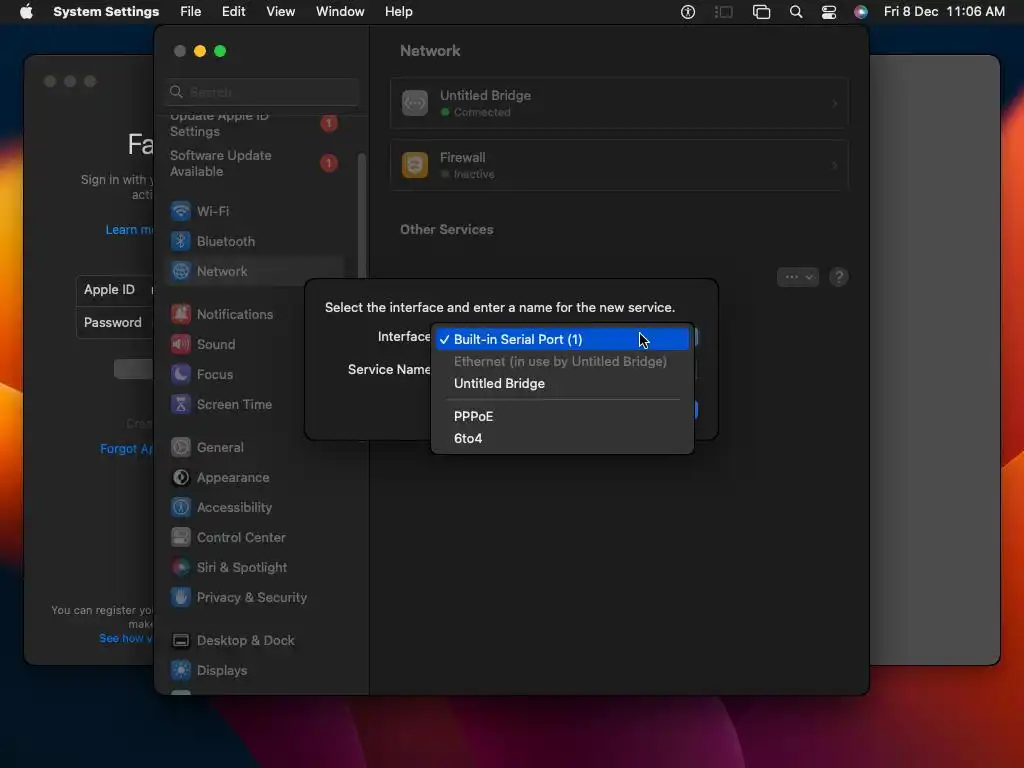Open the Bluetooth icon in sidebar

(180, 241)
